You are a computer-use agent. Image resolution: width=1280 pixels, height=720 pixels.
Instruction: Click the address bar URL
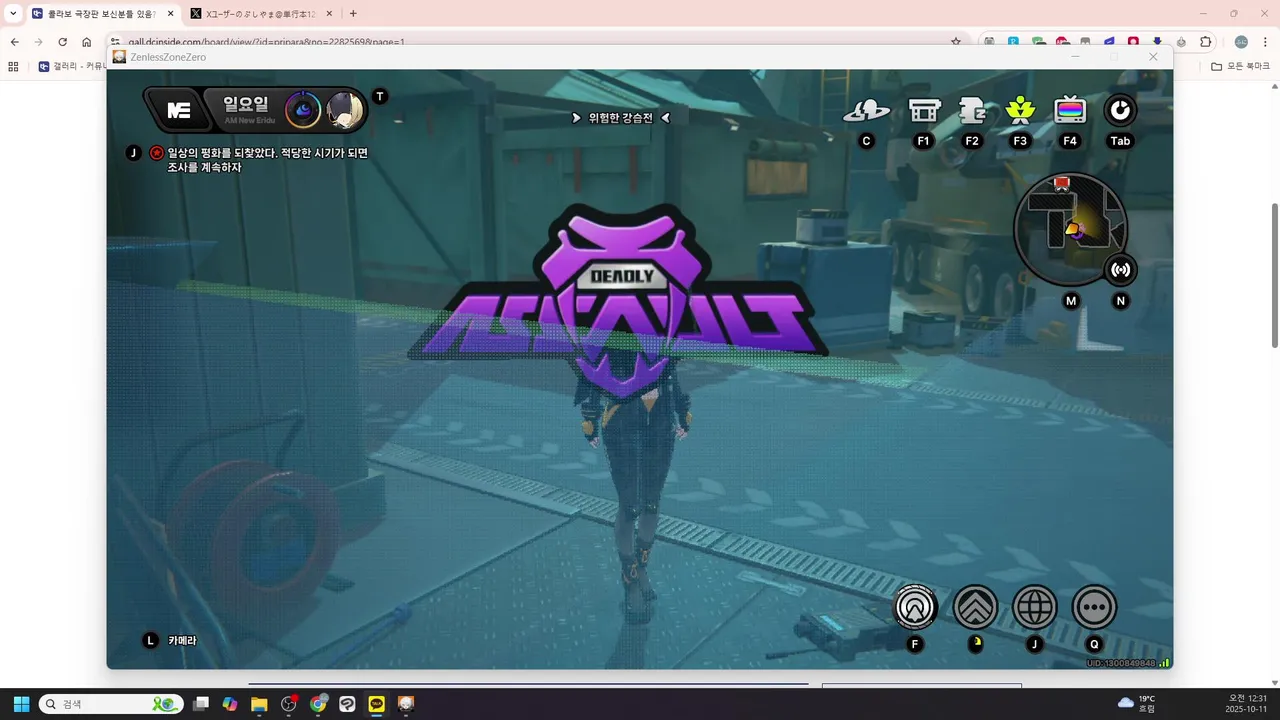(265, 42)
